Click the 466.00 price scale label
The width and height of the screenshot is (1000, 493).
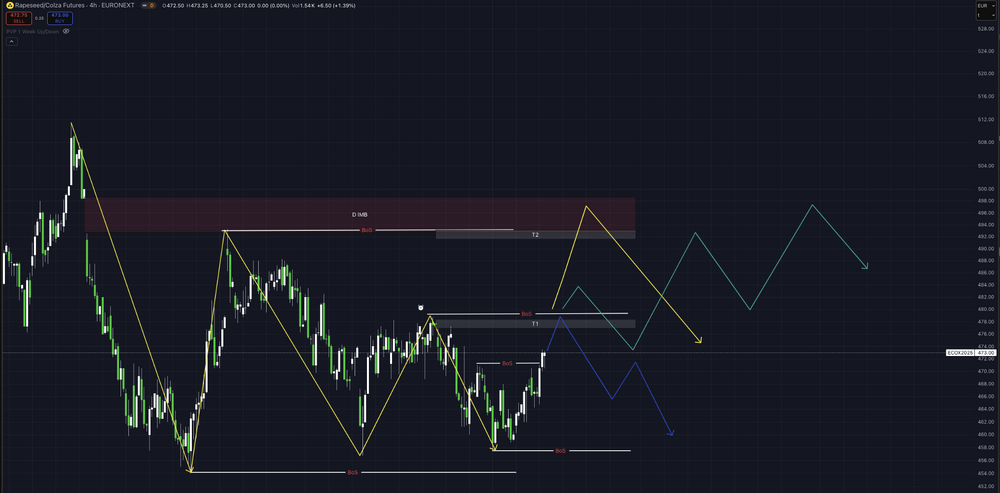coord(986,396)
